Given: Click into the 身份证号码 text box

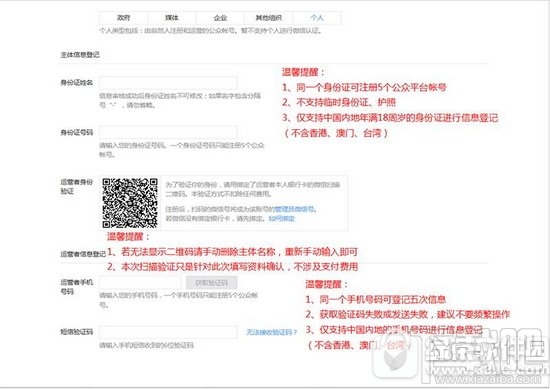Looking at the screenshot, I should [168, 132].
